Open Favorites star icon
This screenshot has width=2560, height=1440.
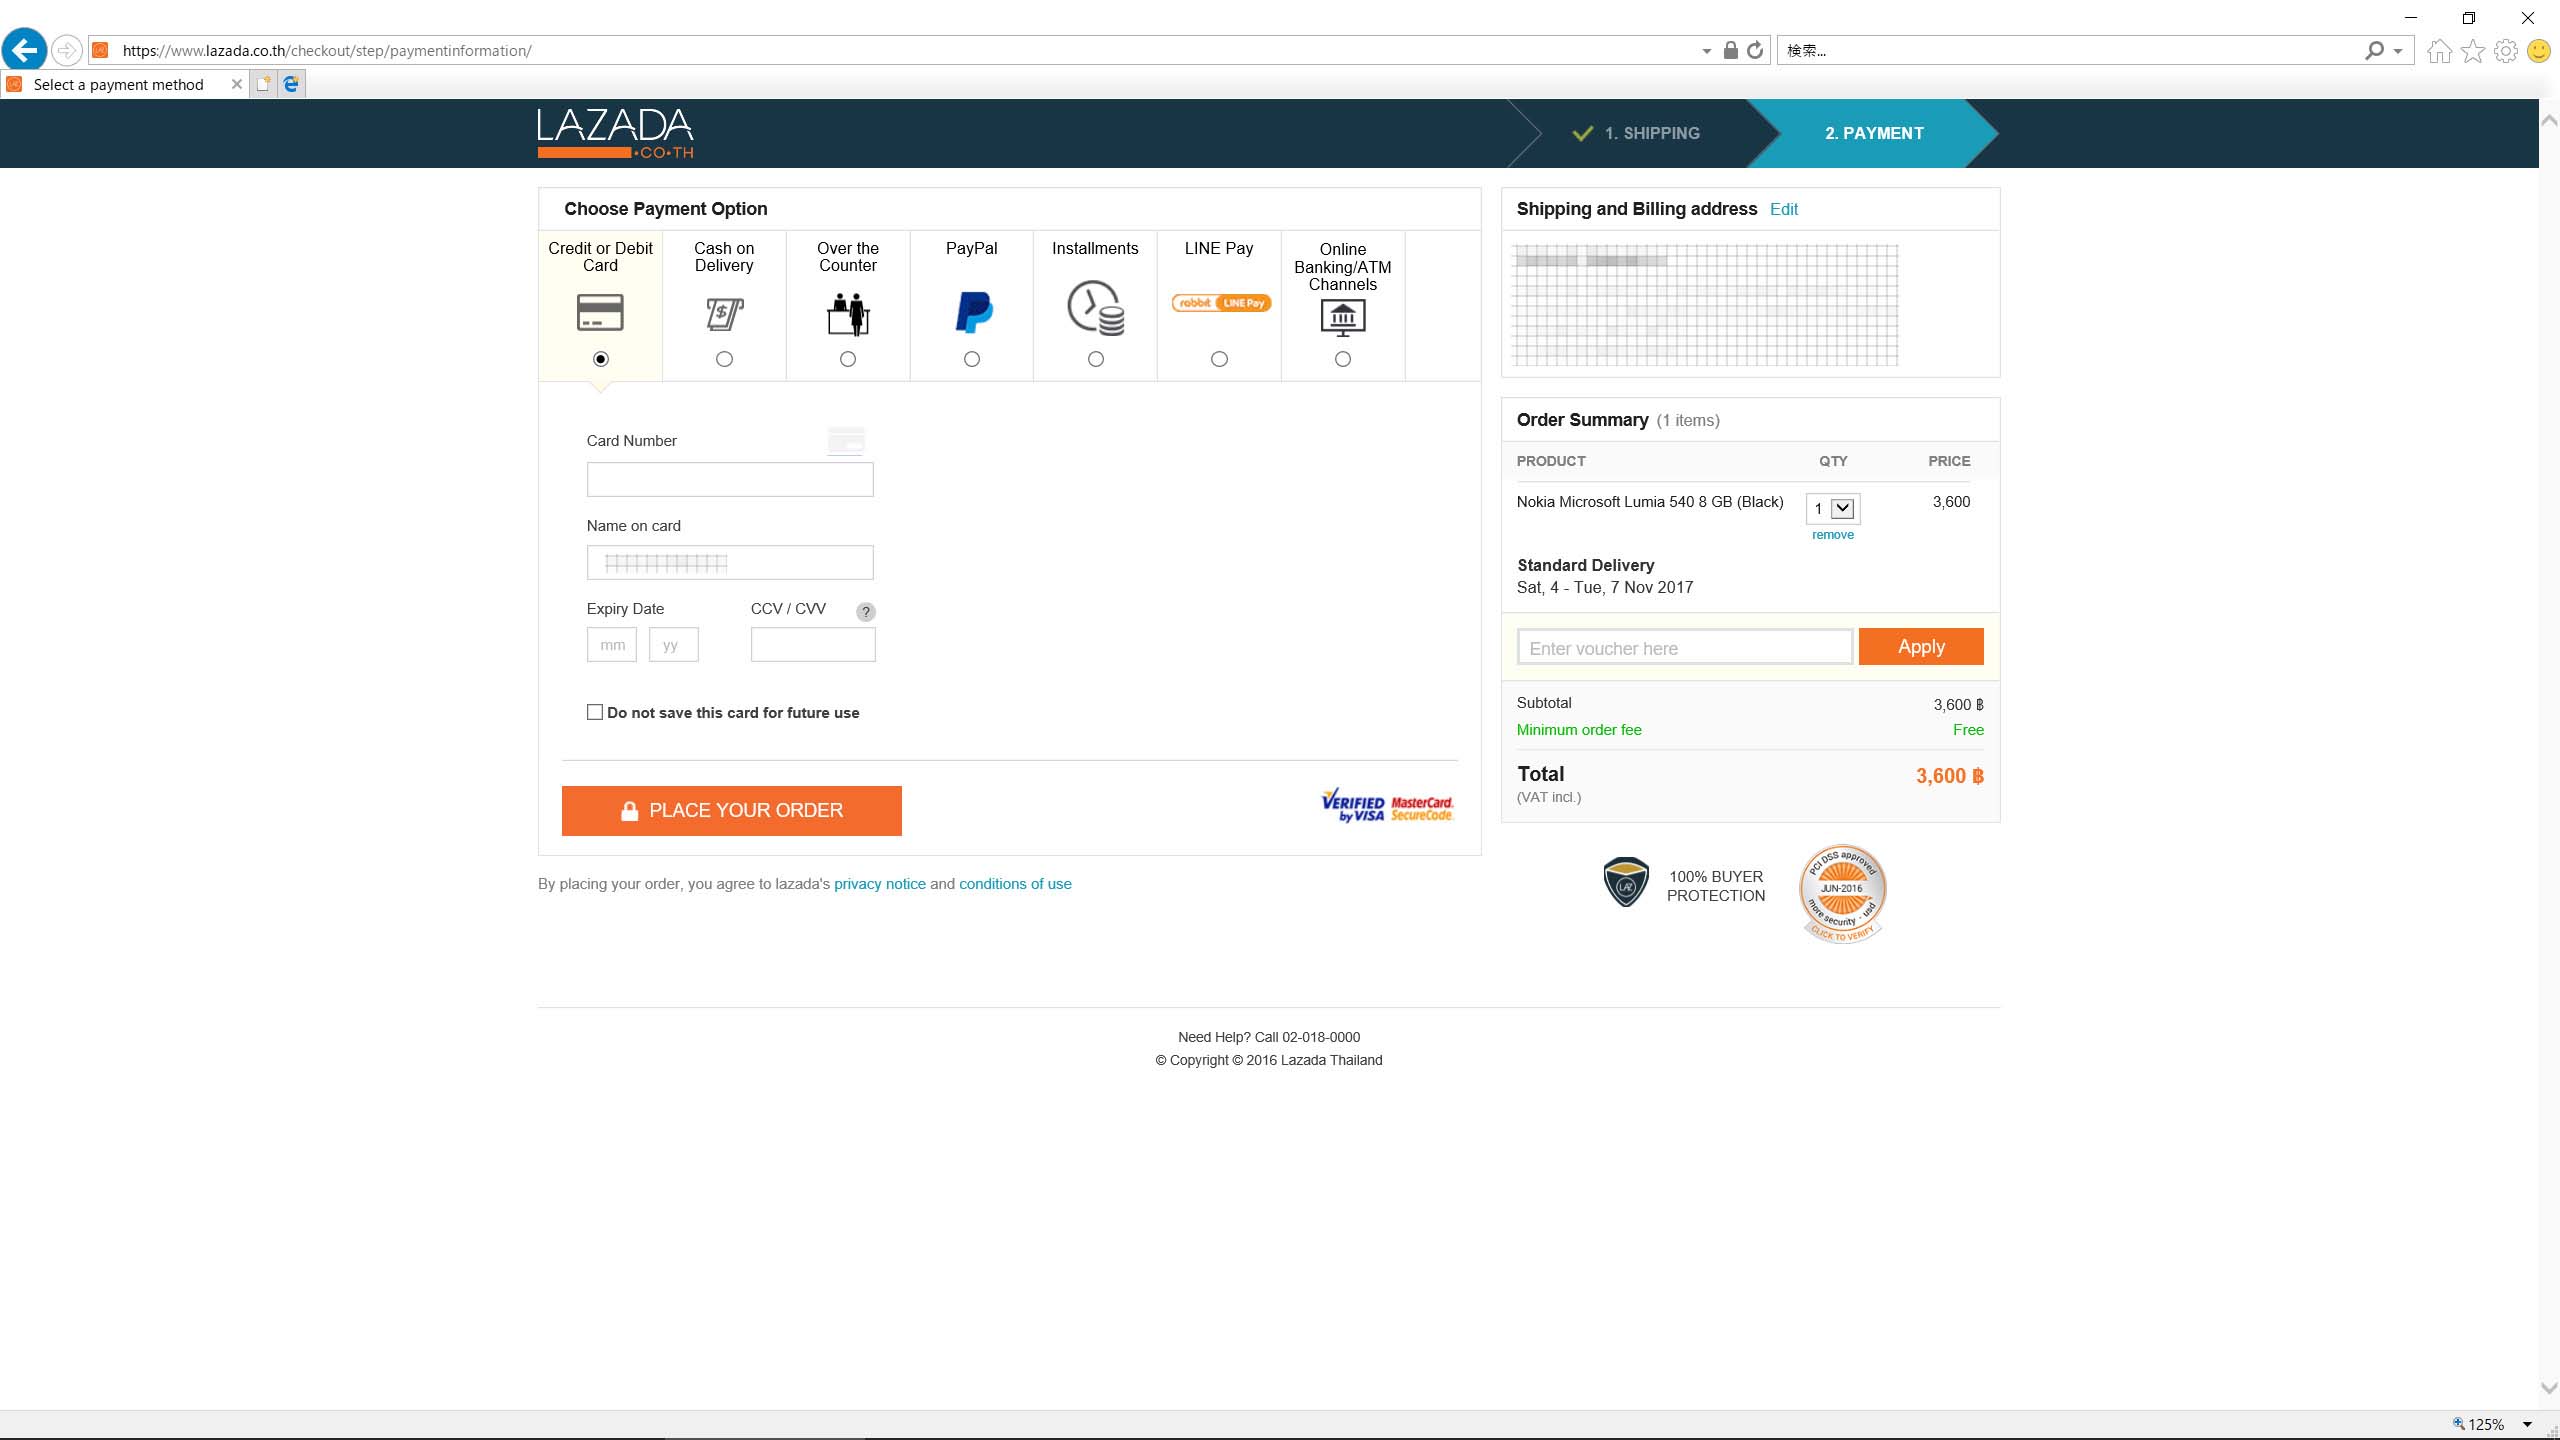click(2473, 51)
